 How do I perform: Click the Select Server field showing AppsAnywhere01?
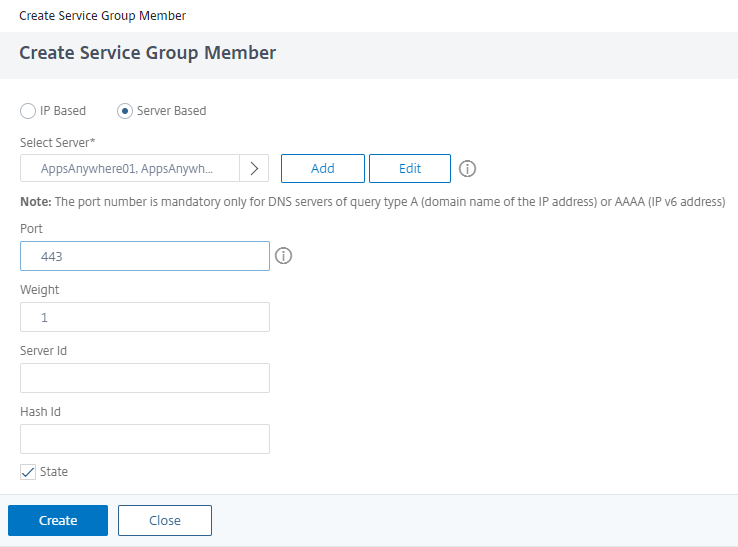coord(130,168)
